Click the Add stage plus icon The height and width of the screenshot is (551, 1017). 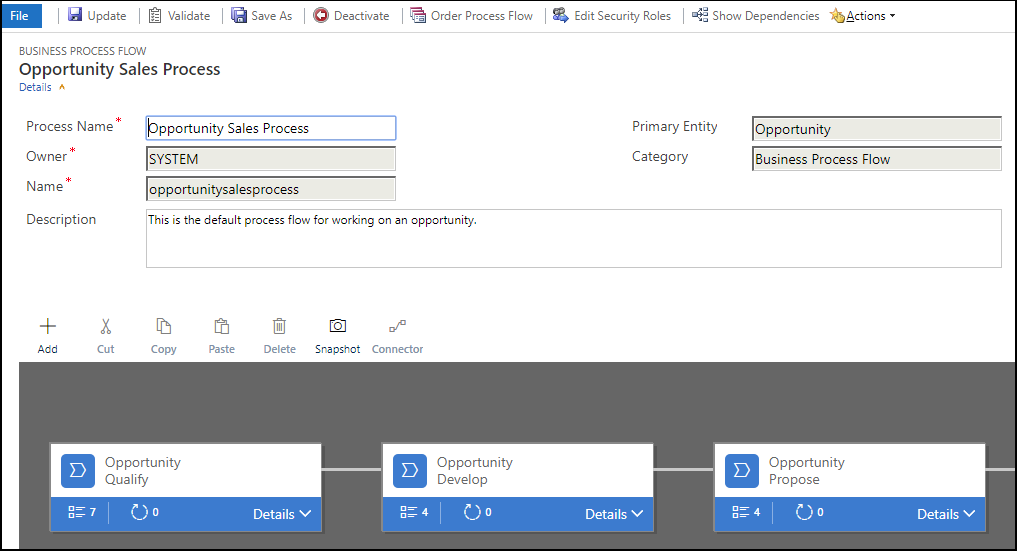tap(47, 327)
